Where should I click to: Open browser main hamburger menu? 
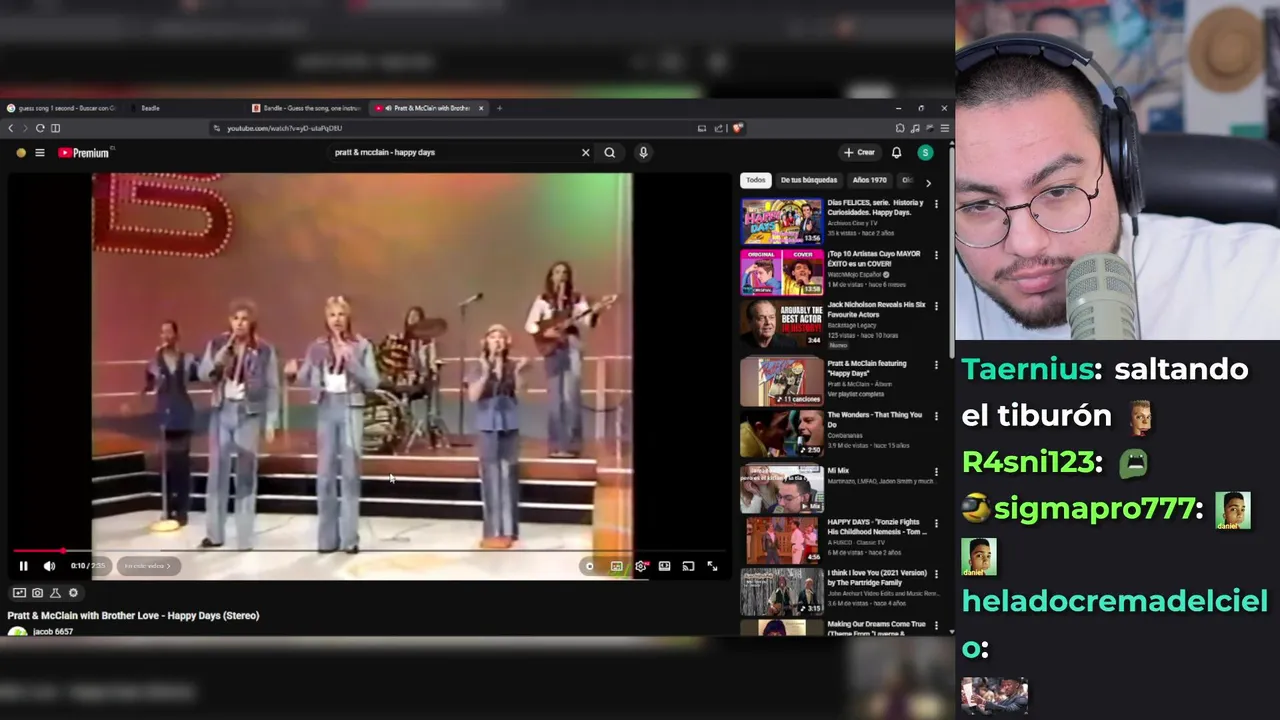point(944,128)
